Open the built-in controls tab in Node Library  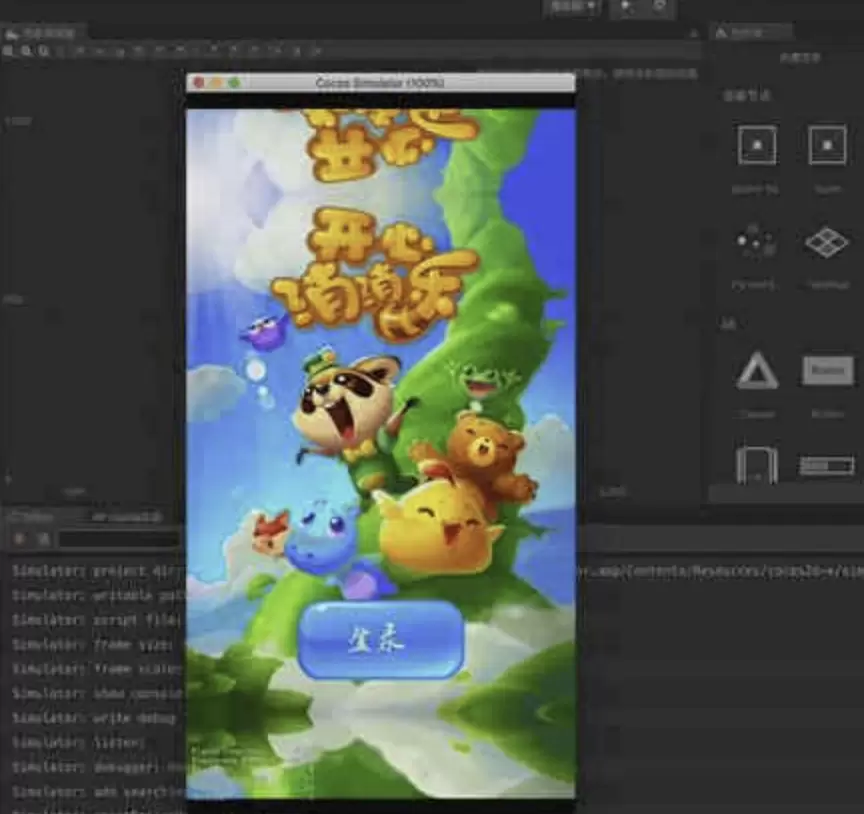click(x=799, y=57)
